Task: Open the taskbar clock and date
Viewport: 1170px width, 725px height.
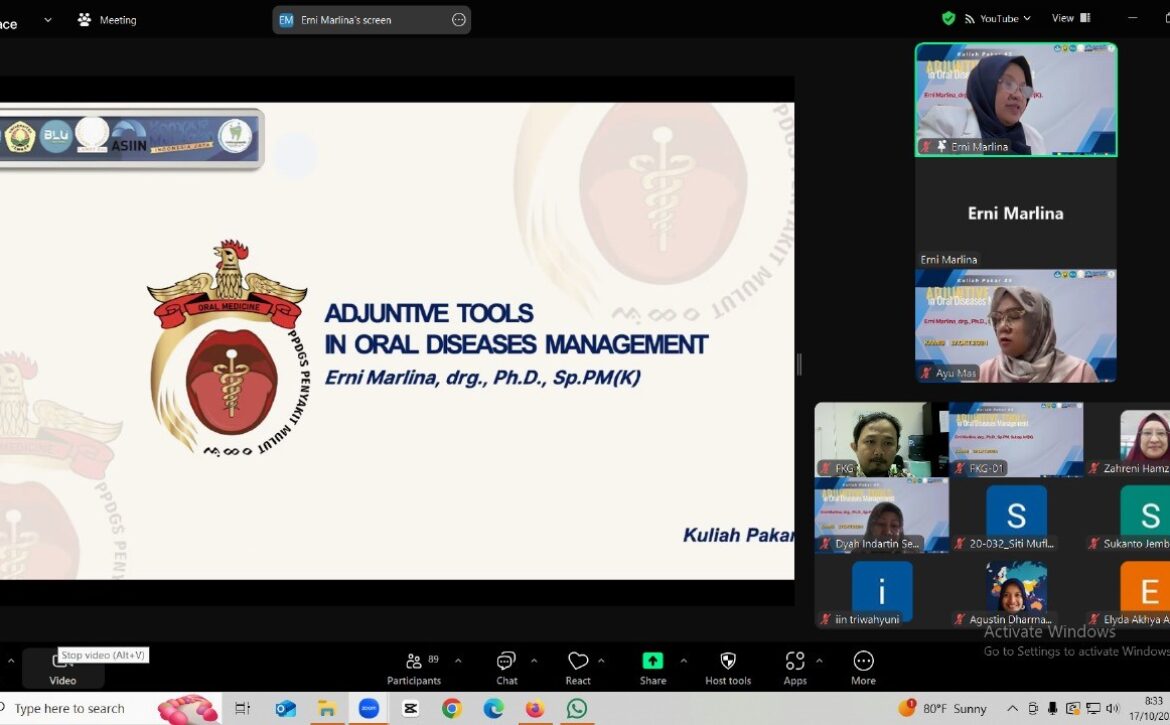Action: (x=1149, y=709)
